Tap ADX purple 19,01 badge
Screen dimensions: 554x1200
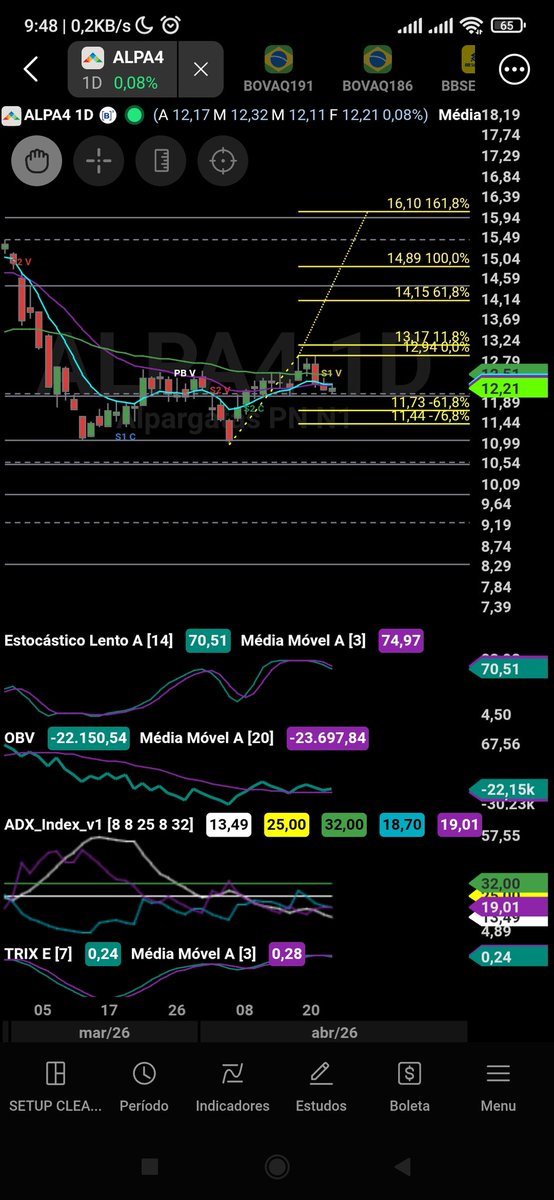coord(460,824)
